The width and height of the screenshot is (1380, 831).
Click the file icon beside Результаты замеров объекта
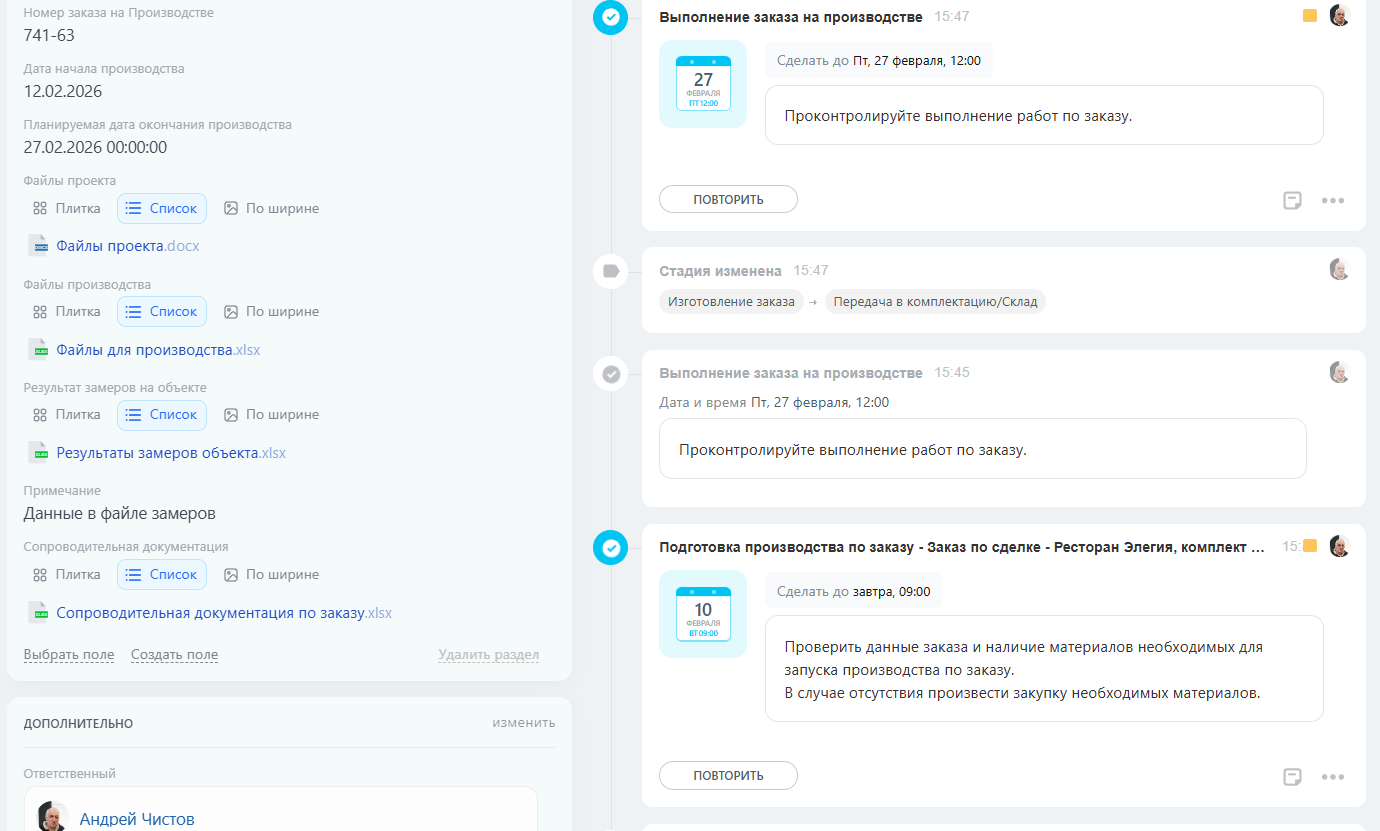coord(39,453)
